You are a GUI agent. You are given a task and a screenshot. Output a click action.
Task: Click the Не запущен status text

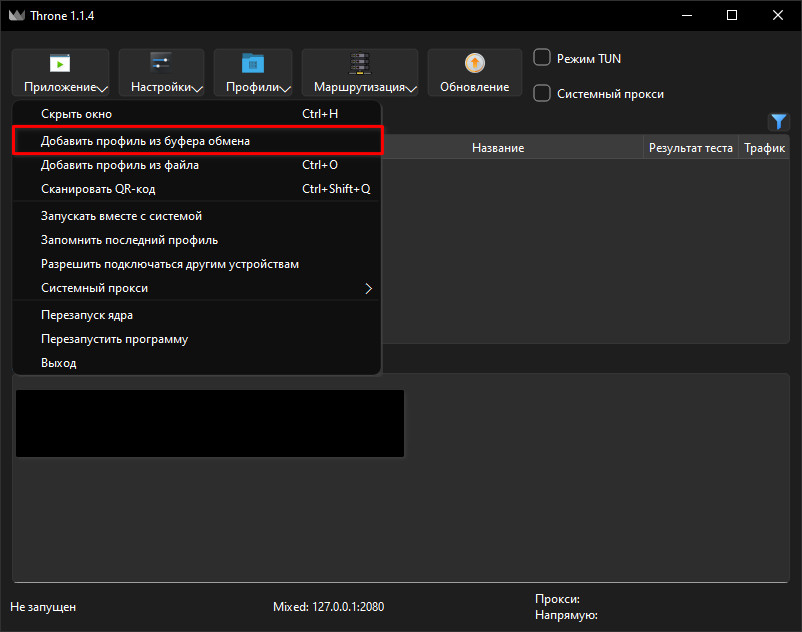click(43, 607)
